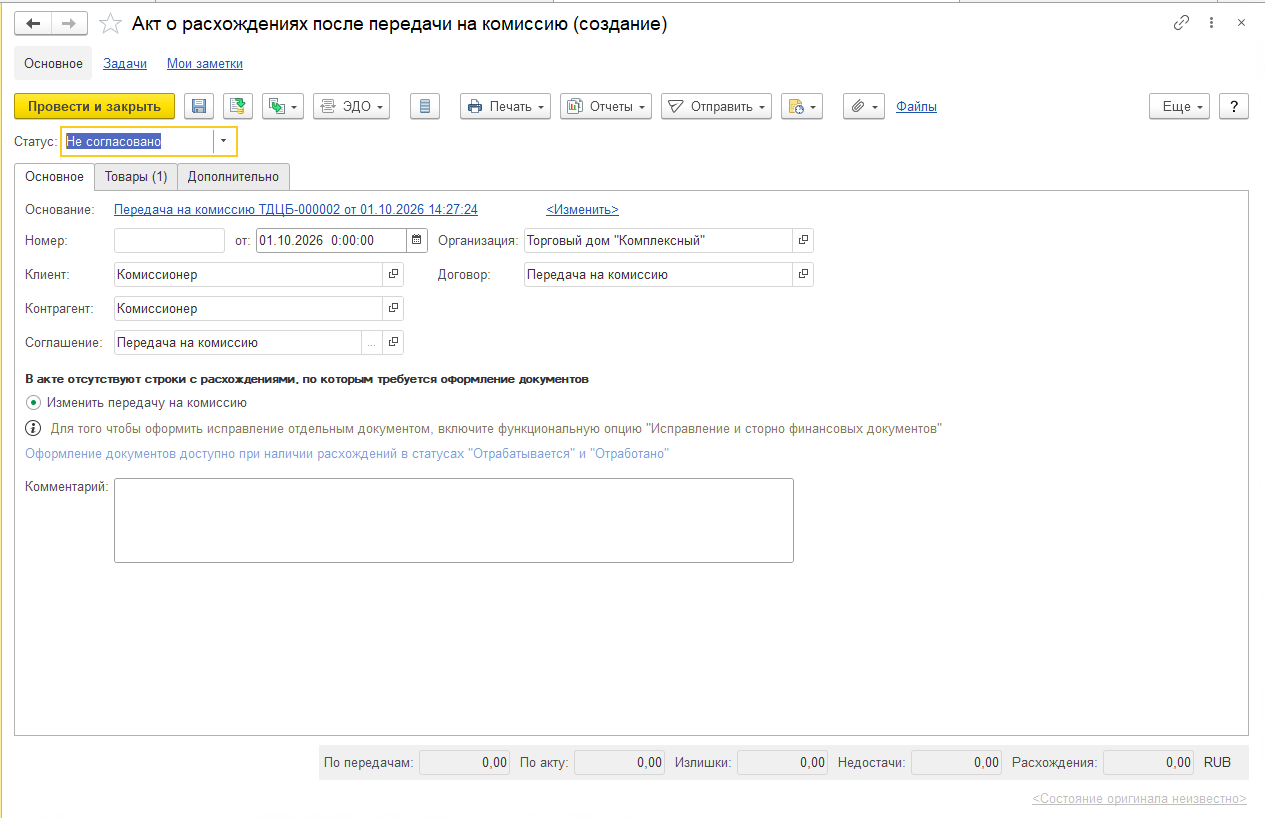
Task: Open the Организация record form
Action: [x=803, y=240]
